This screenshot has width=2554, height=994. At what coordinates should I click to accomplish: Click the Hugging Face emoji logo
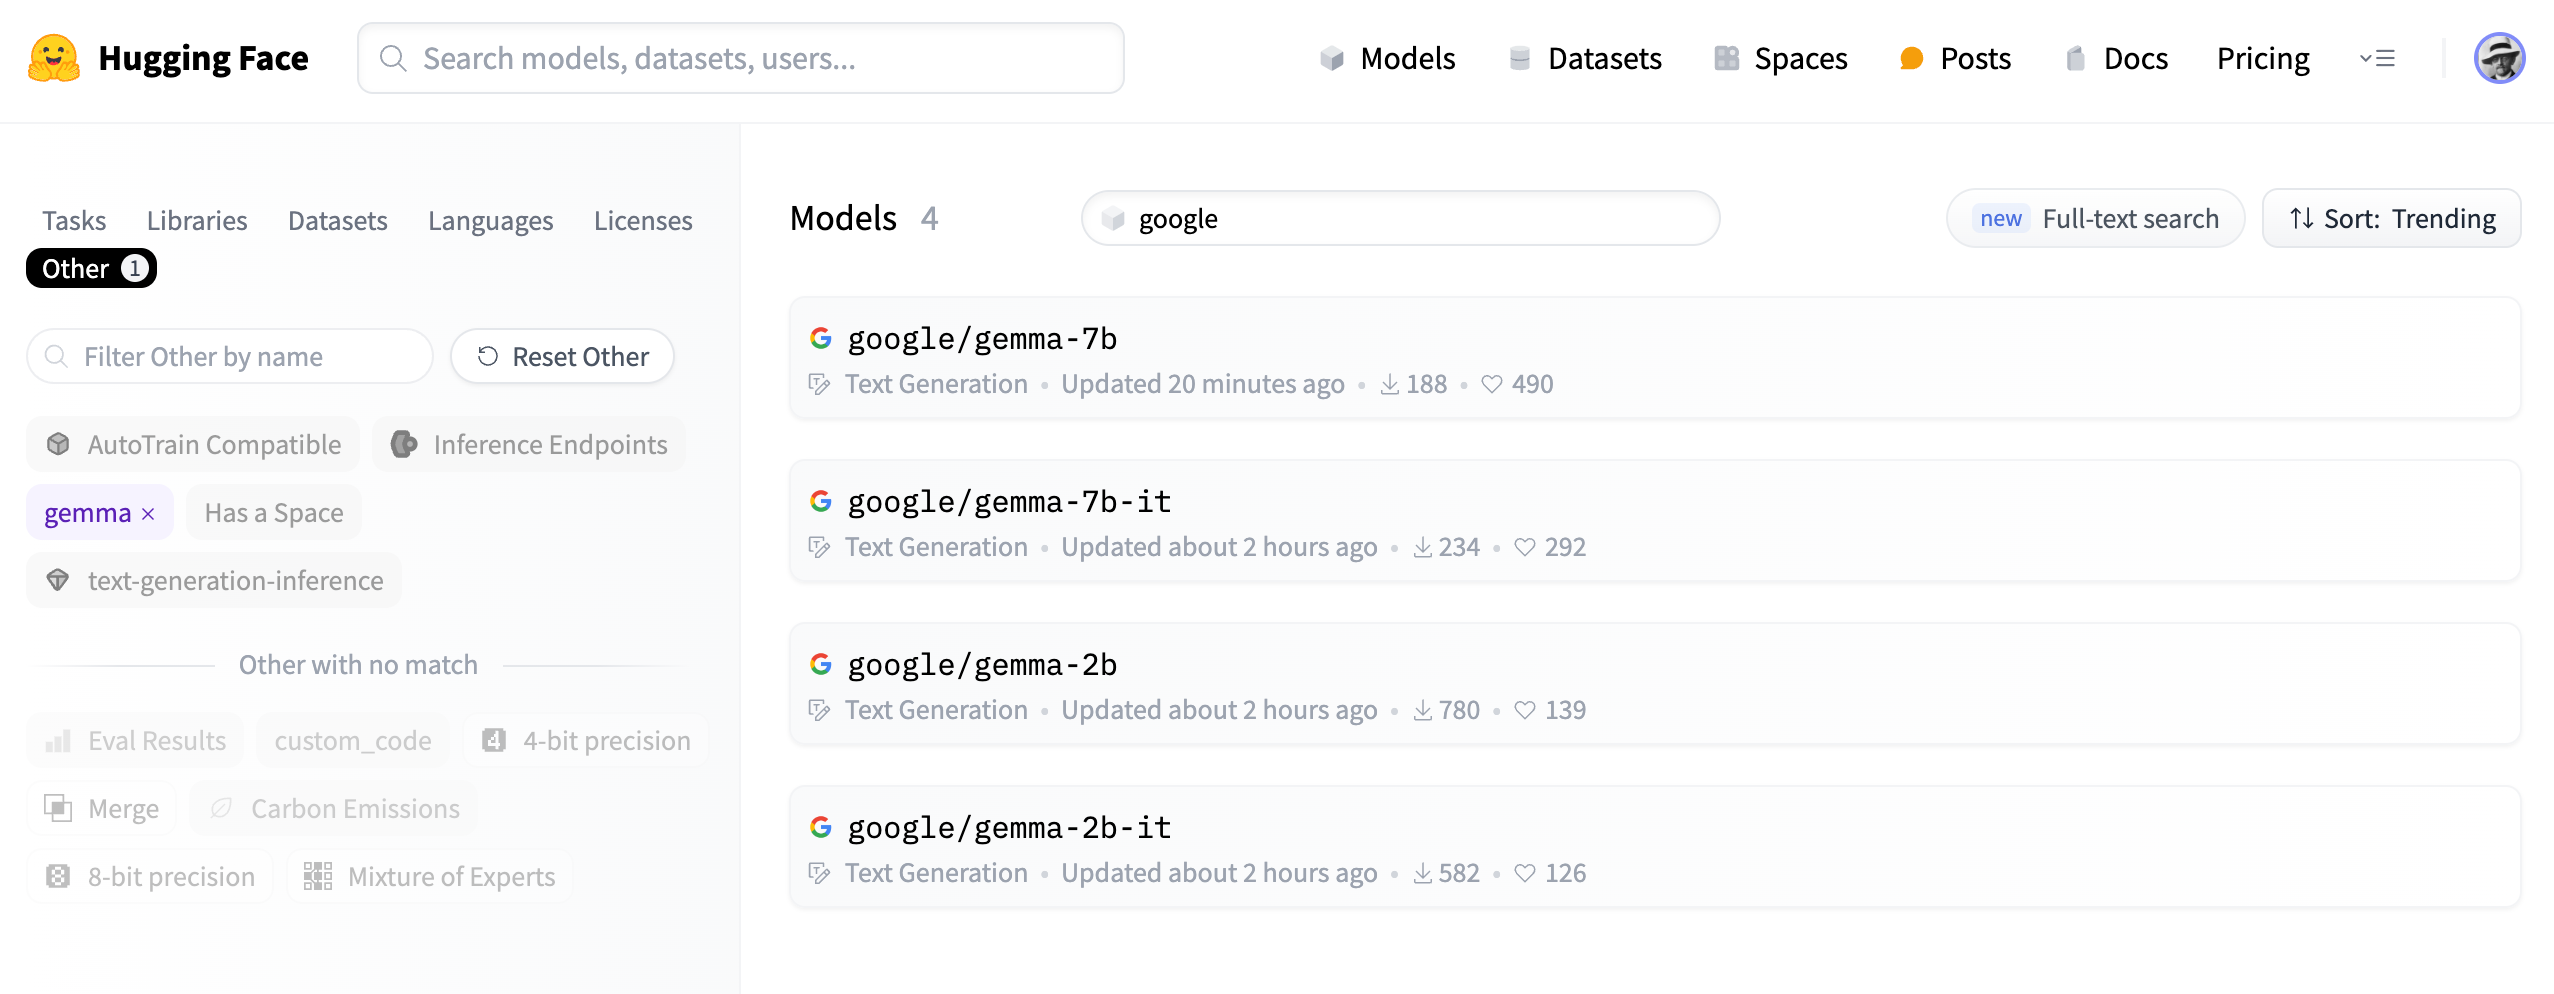[x=54, y=58]
